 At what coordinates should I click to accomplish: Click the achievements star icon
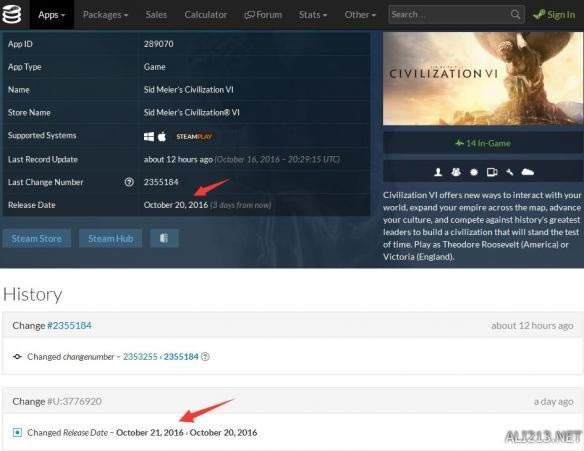click(474, 172)
